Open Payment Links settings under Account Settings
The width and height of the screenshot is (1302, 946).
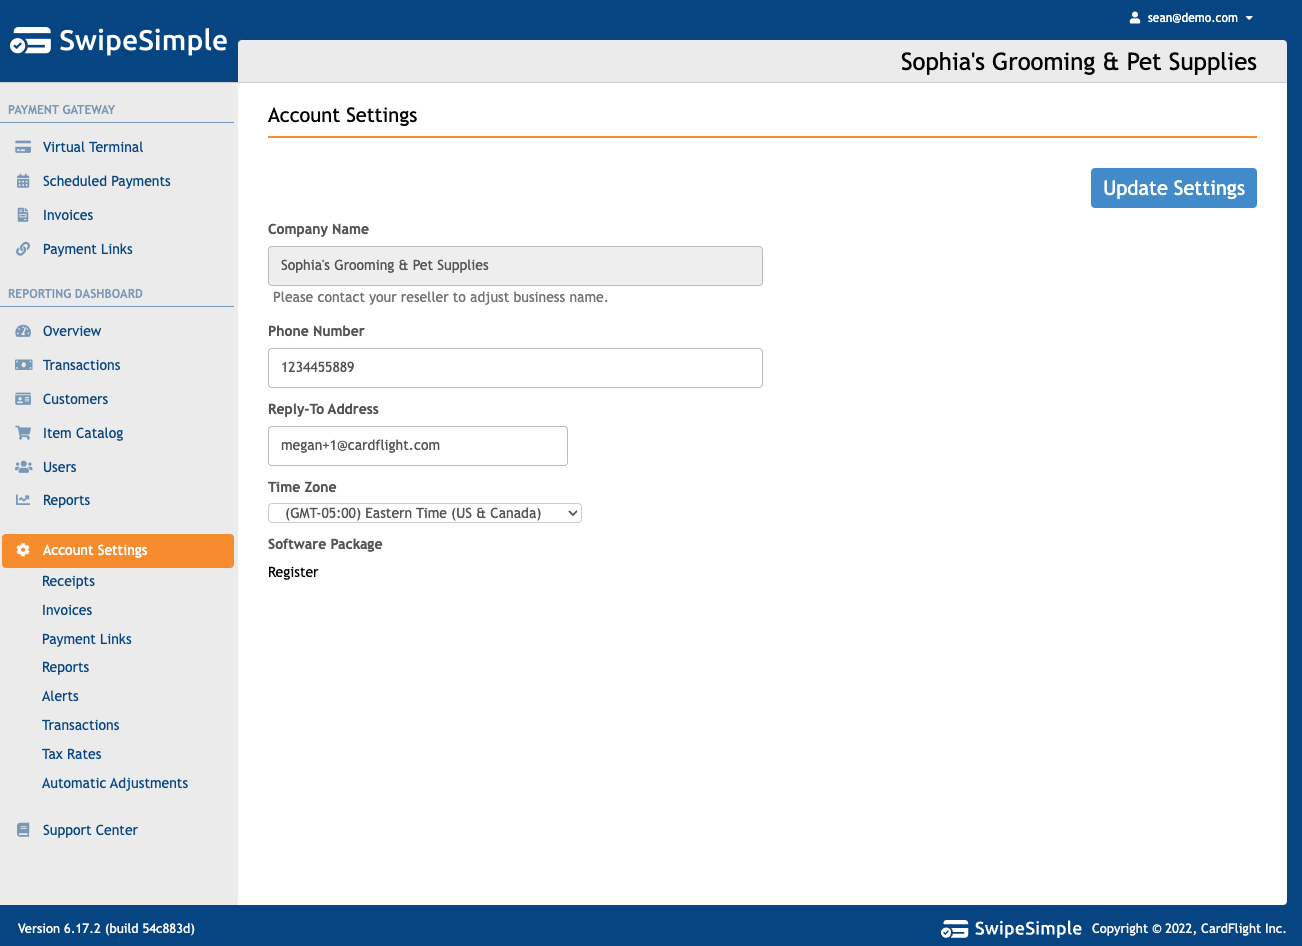coord(87,639)
